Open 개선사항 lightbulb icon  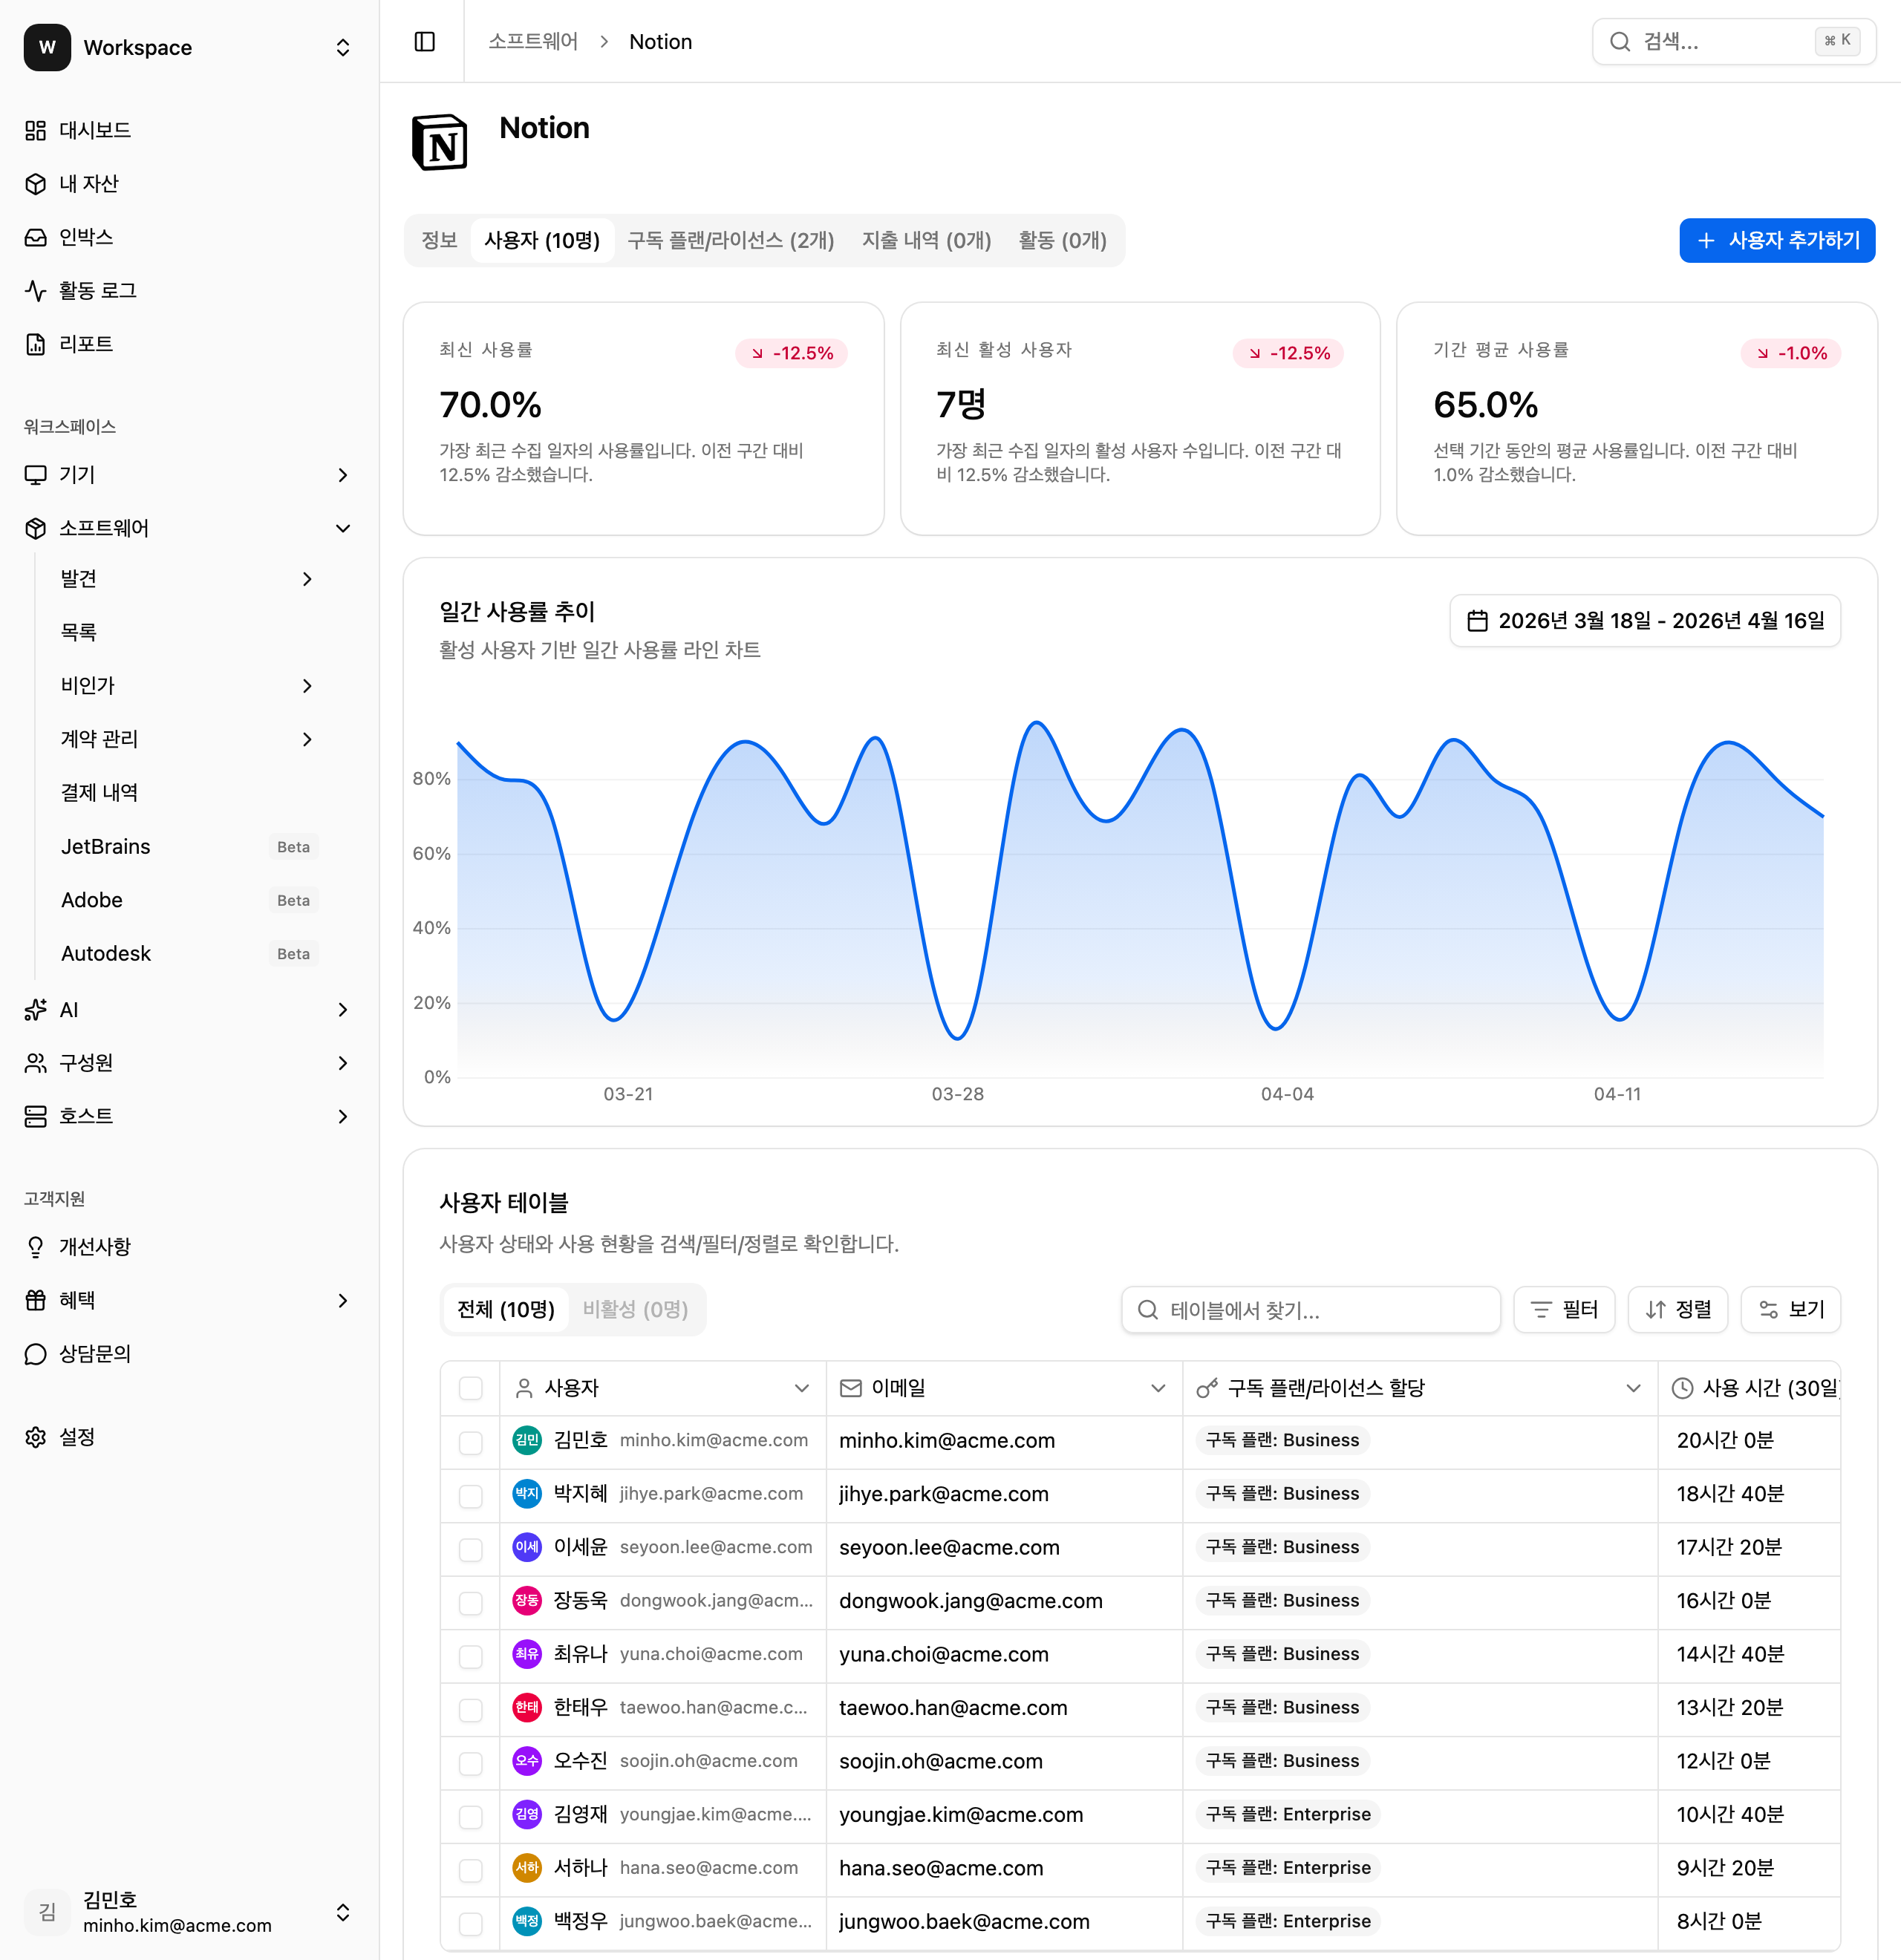(x=36, y=1247)
